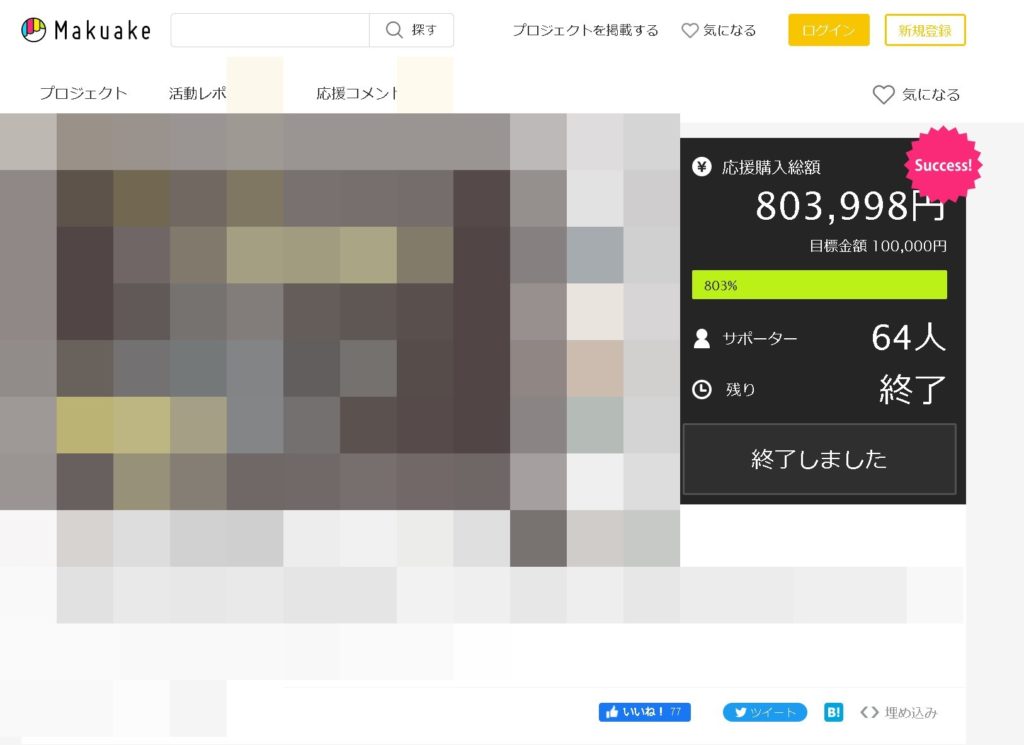Click the Makuake logo
This screenshot has width=1024, height=745.
[86, 30]
